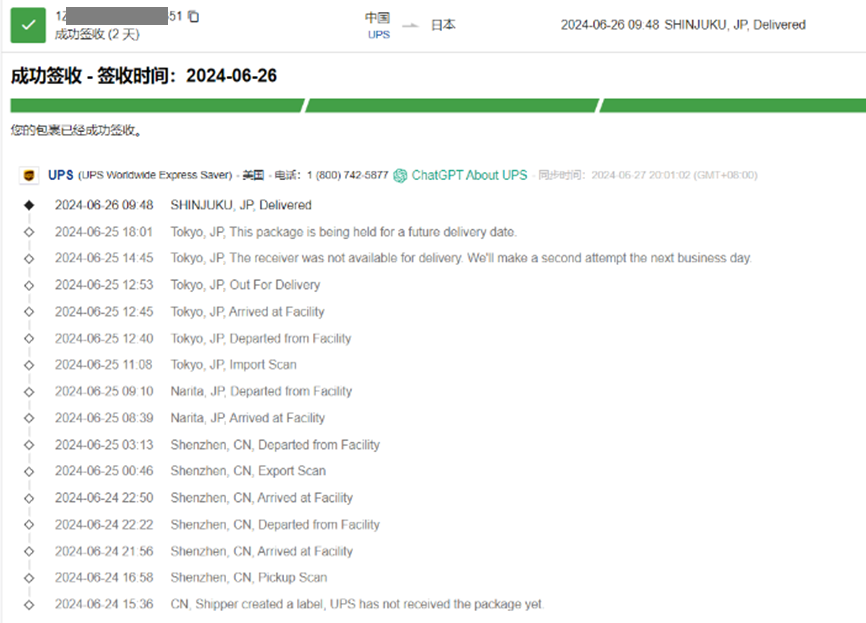Click the timestamp 2024-06-24 22:22
This screenshot has width=866, height=623.
[x=104, y=524]
